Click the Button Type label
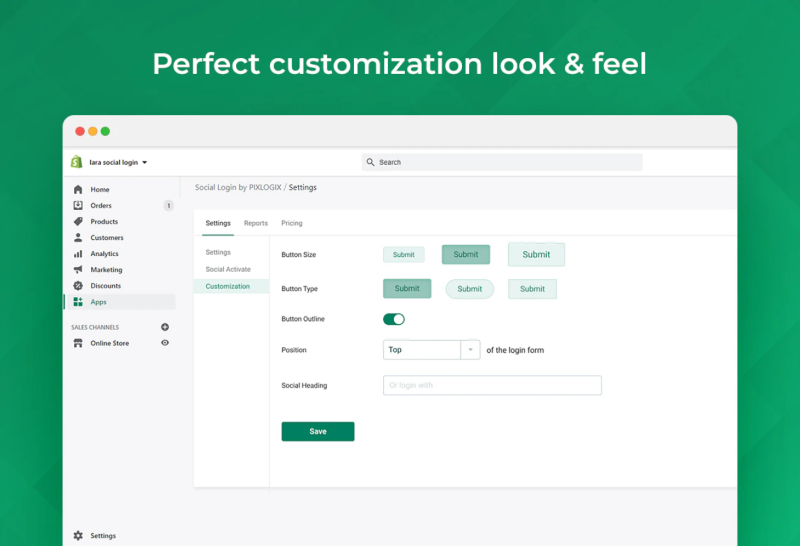Screen dimensions: 800x546 299,288
